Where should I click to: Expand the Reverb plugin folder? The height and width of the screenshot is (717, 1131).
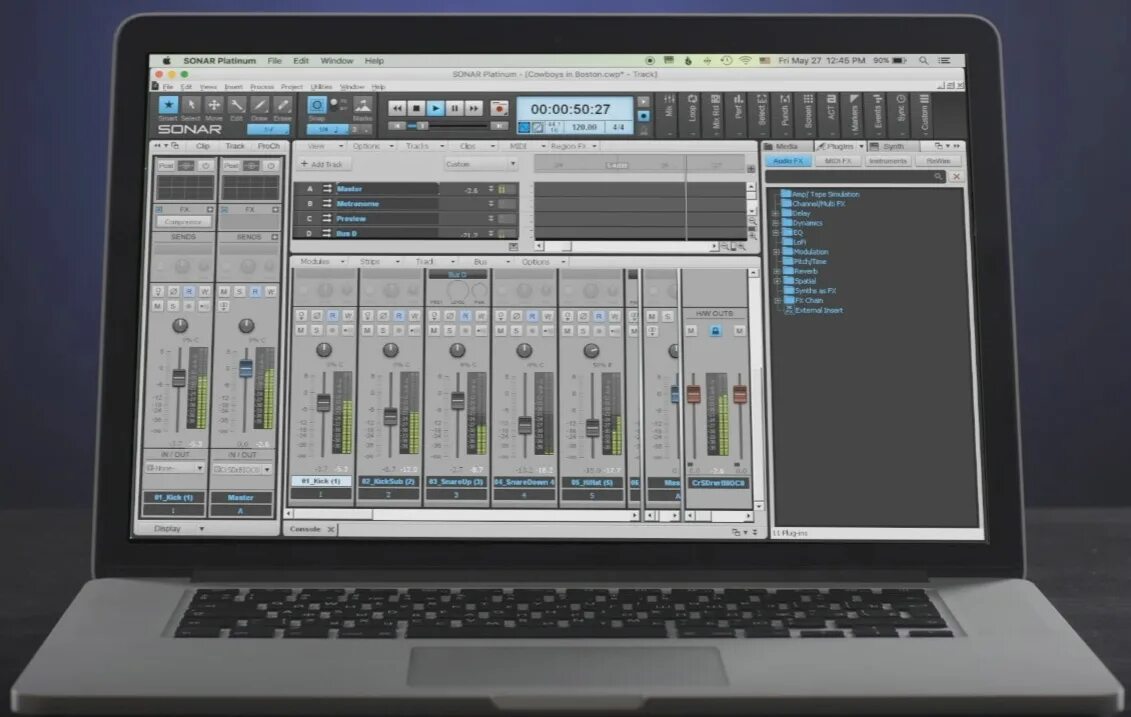click(x=775, y=271)
